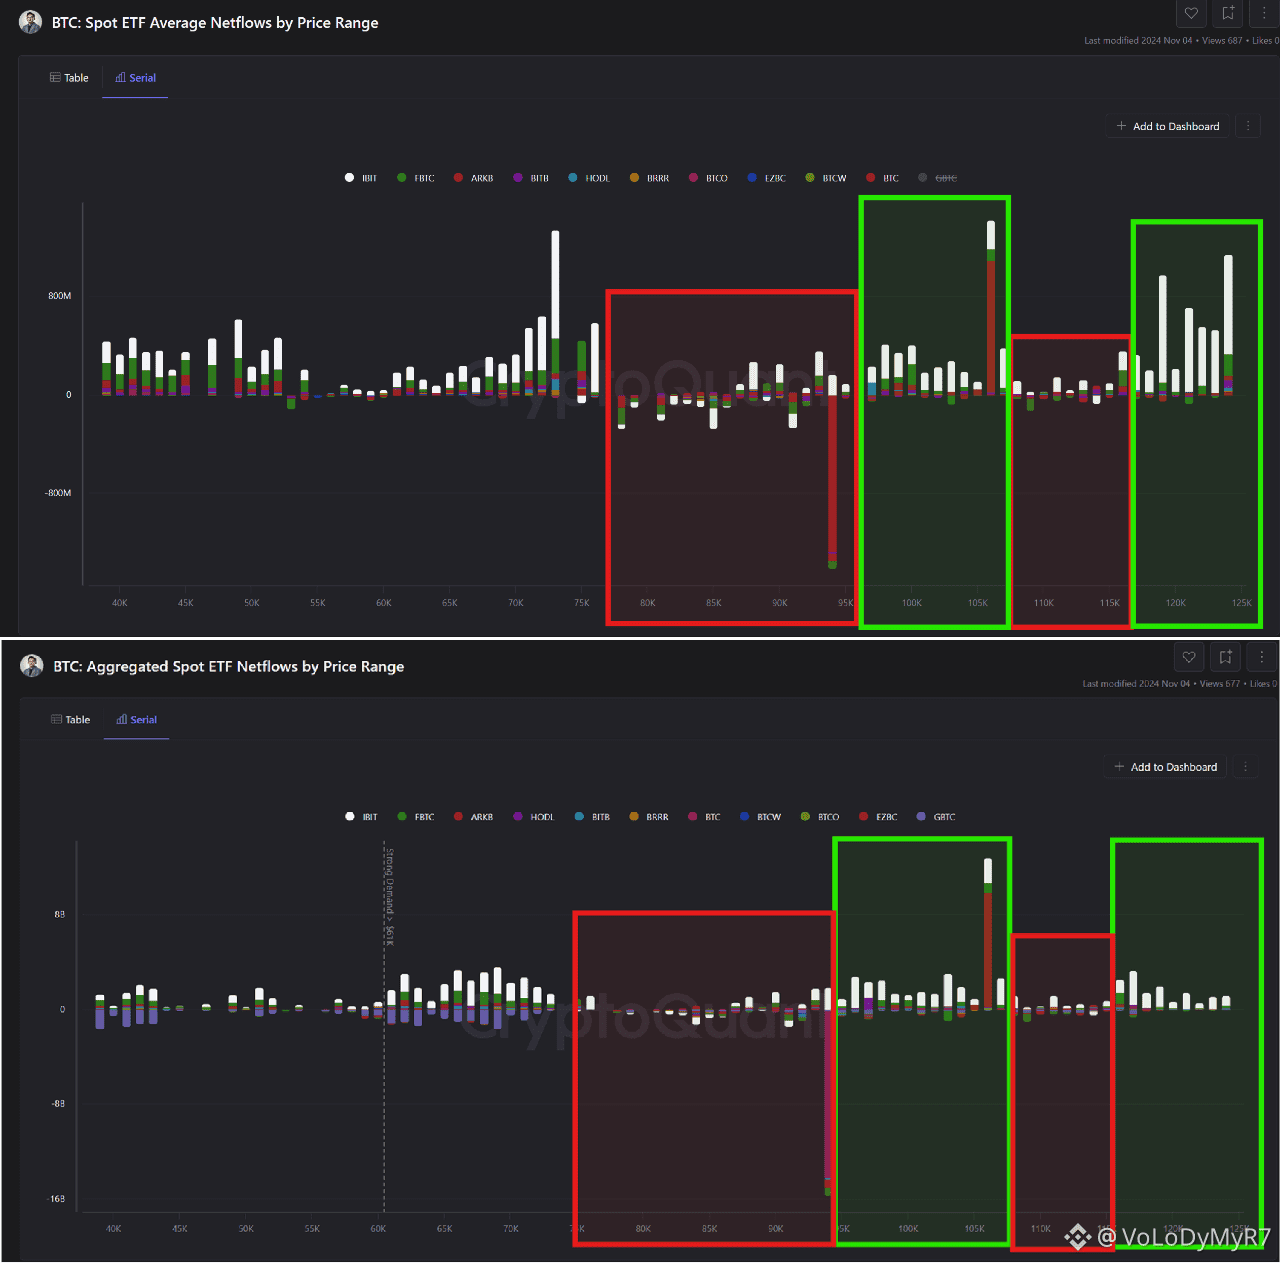Toggle IBIT series in top chart legend

[361, 178]
